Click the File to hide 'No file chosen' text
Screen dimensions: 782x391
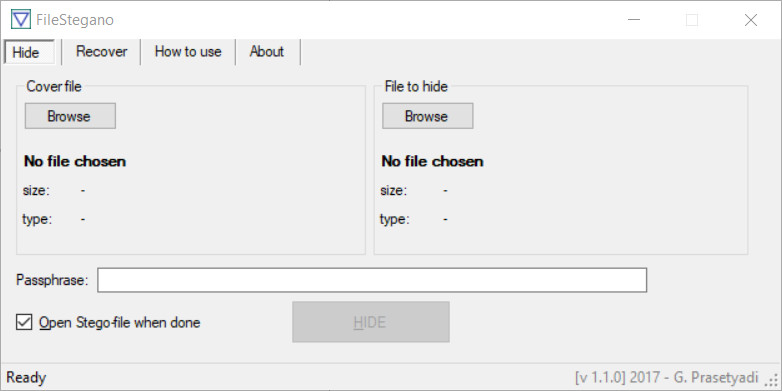pos(432,162)
